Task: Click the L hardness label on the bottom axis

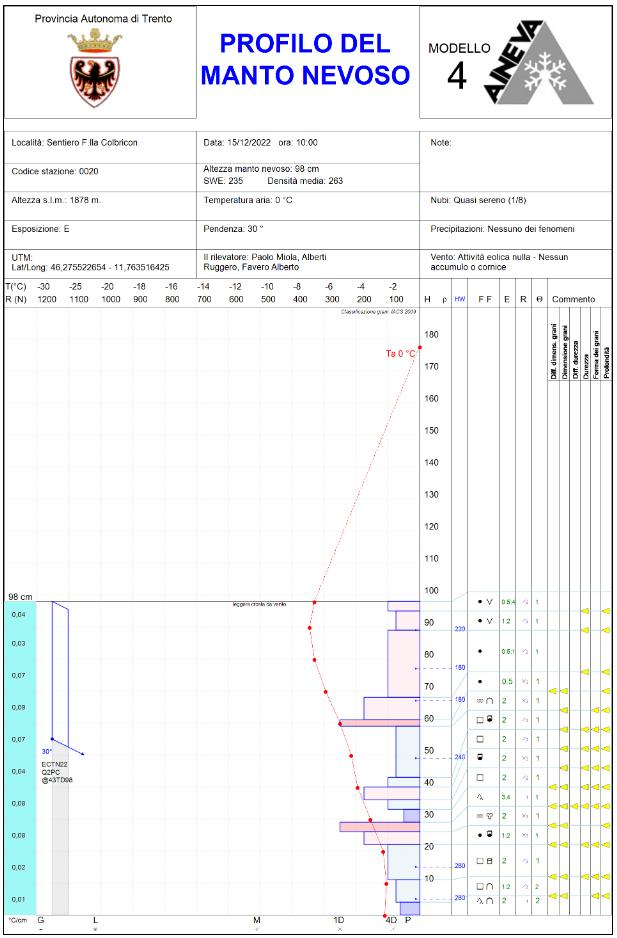Action: coord(95,920)
